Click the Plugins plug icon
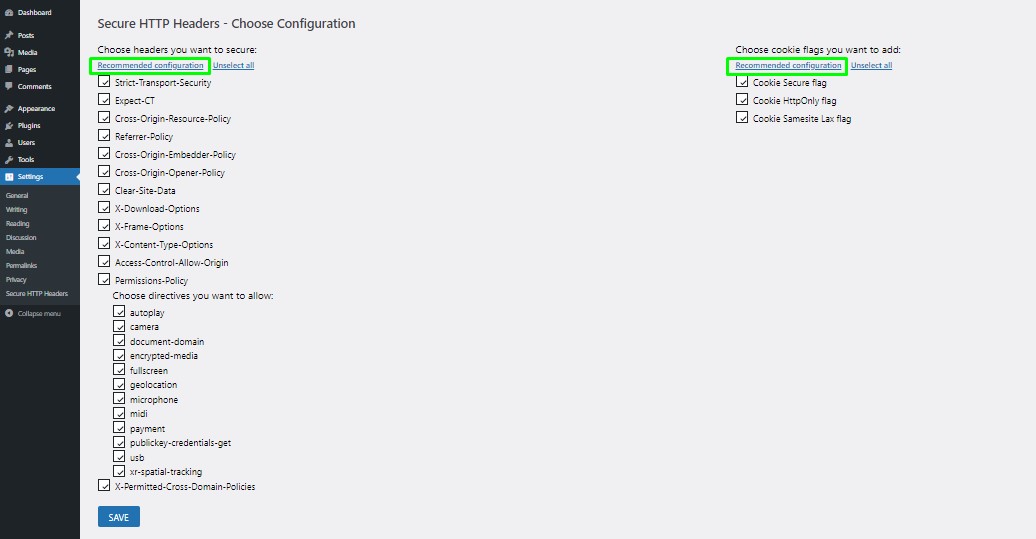1036x539 pixels. tap(9, 126)
